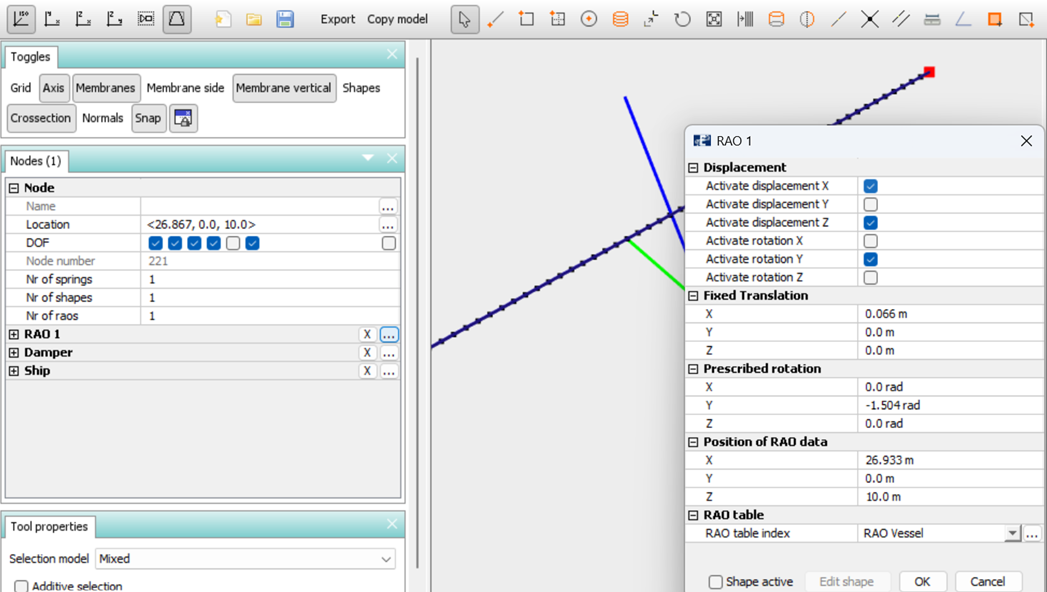Enable Additive selection checkbox
1047x592 pixels.
pyautogui.click(x=21, y=586)
